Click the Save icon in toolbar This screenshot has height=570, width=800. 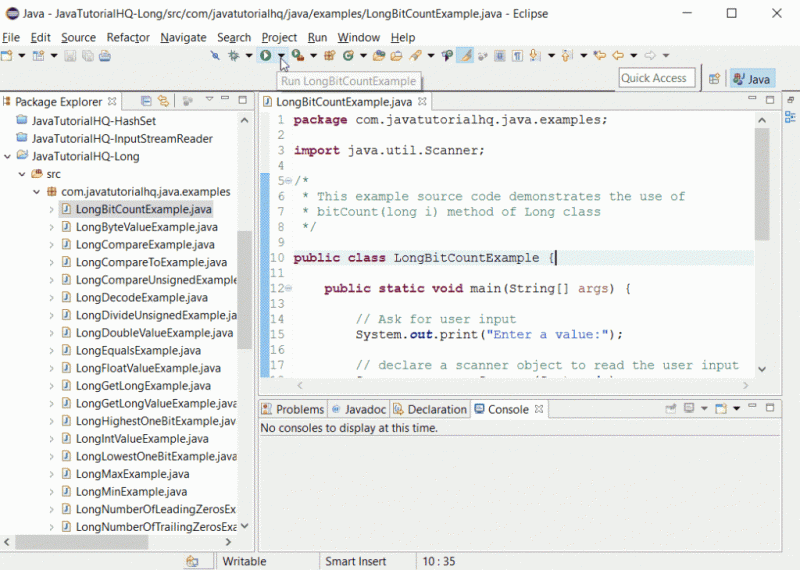click(70, 56)
